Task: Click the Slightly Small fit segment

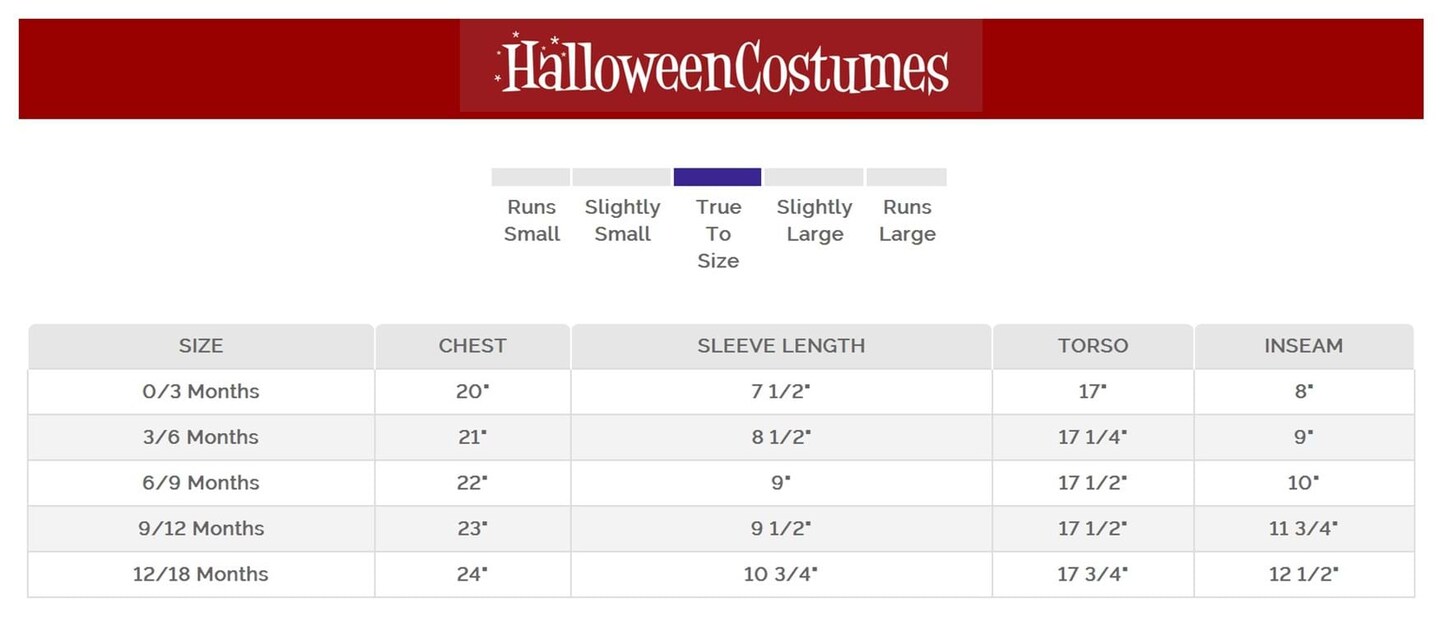Action: (621, 177)
